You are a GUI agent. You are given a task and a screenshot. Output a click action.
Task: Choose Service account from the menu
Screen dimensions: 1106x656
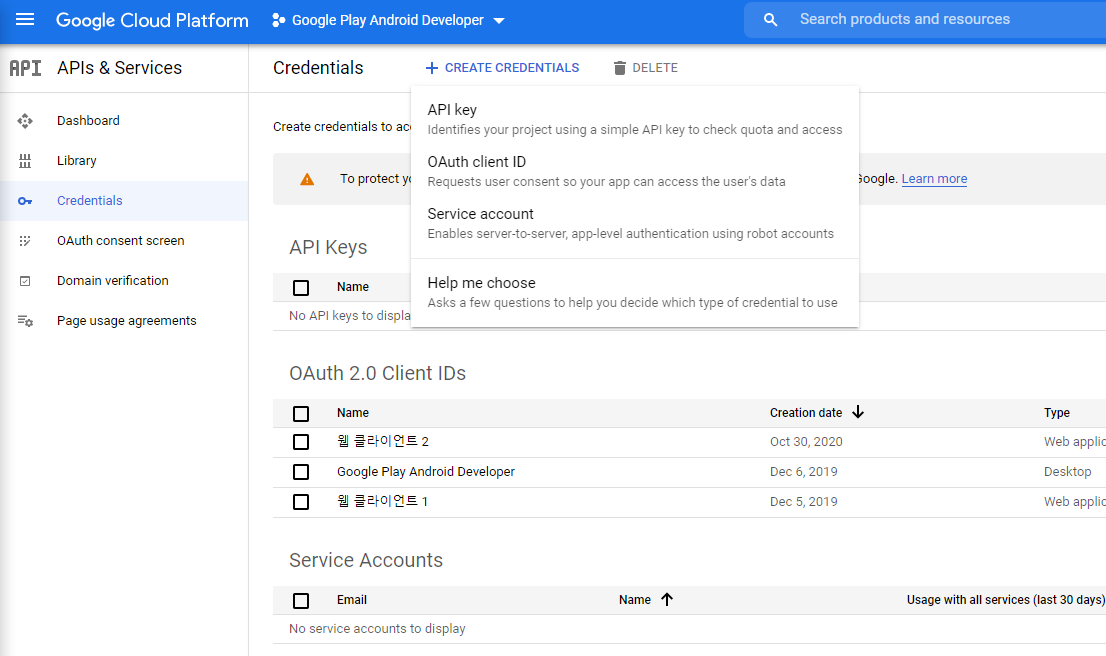click(635, 223)
